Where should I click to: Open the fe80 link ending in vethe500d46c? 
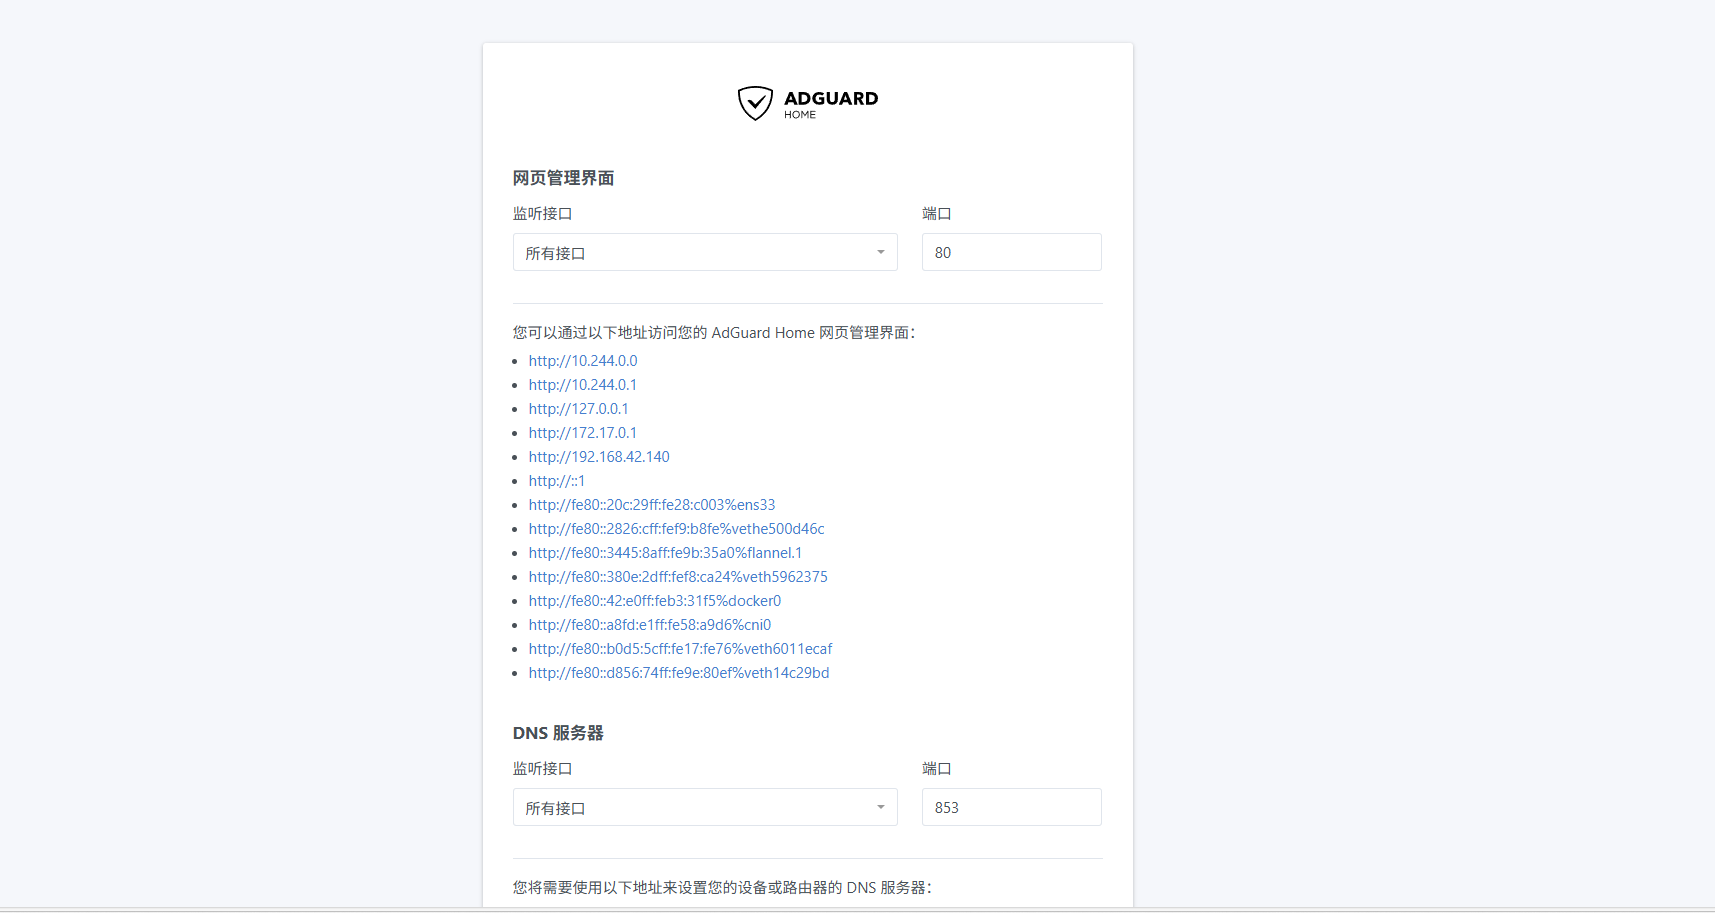[677, 529]
